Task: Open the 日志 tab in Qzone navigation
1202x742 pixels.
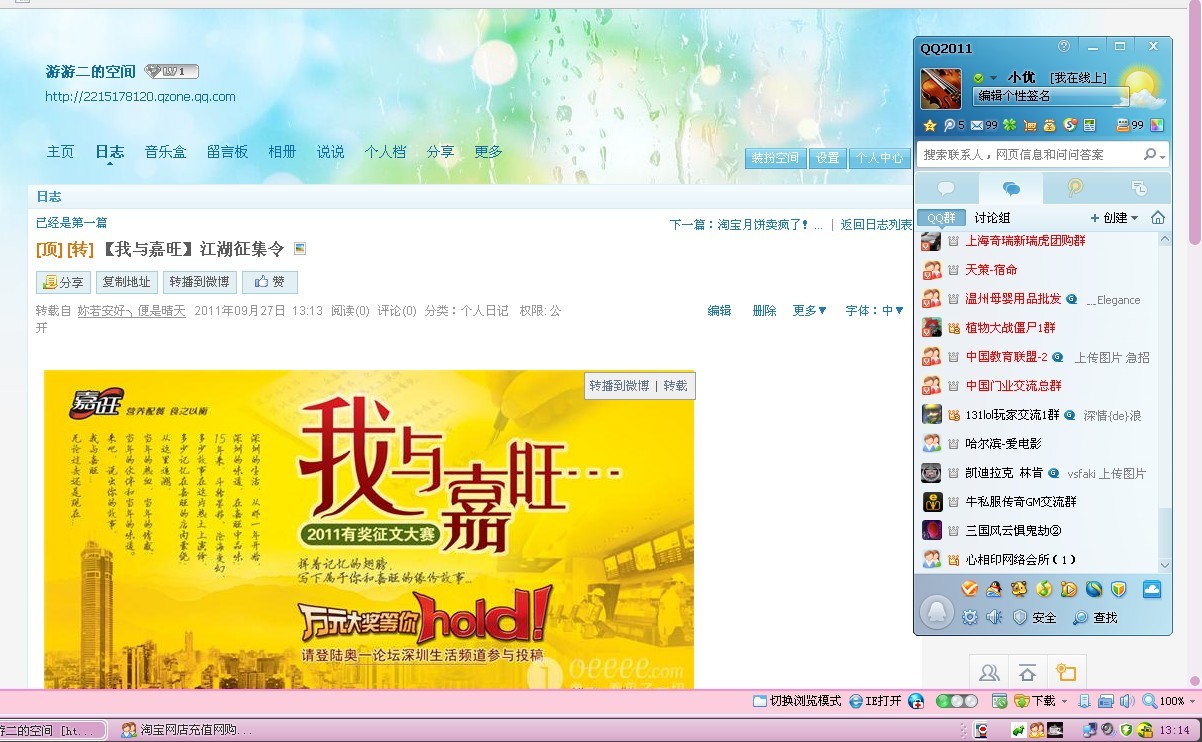Action: 110,152
